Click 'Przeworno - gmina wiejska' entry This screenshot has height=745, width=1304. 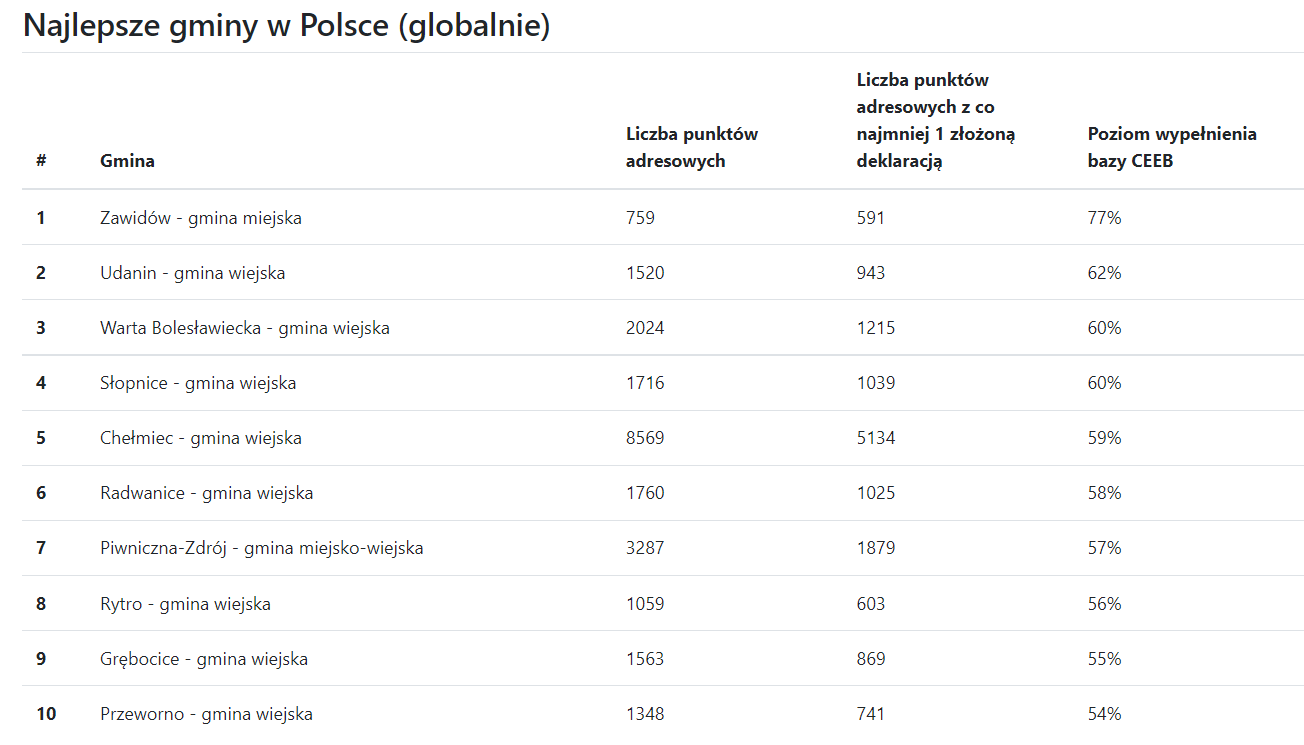point(206,714)
